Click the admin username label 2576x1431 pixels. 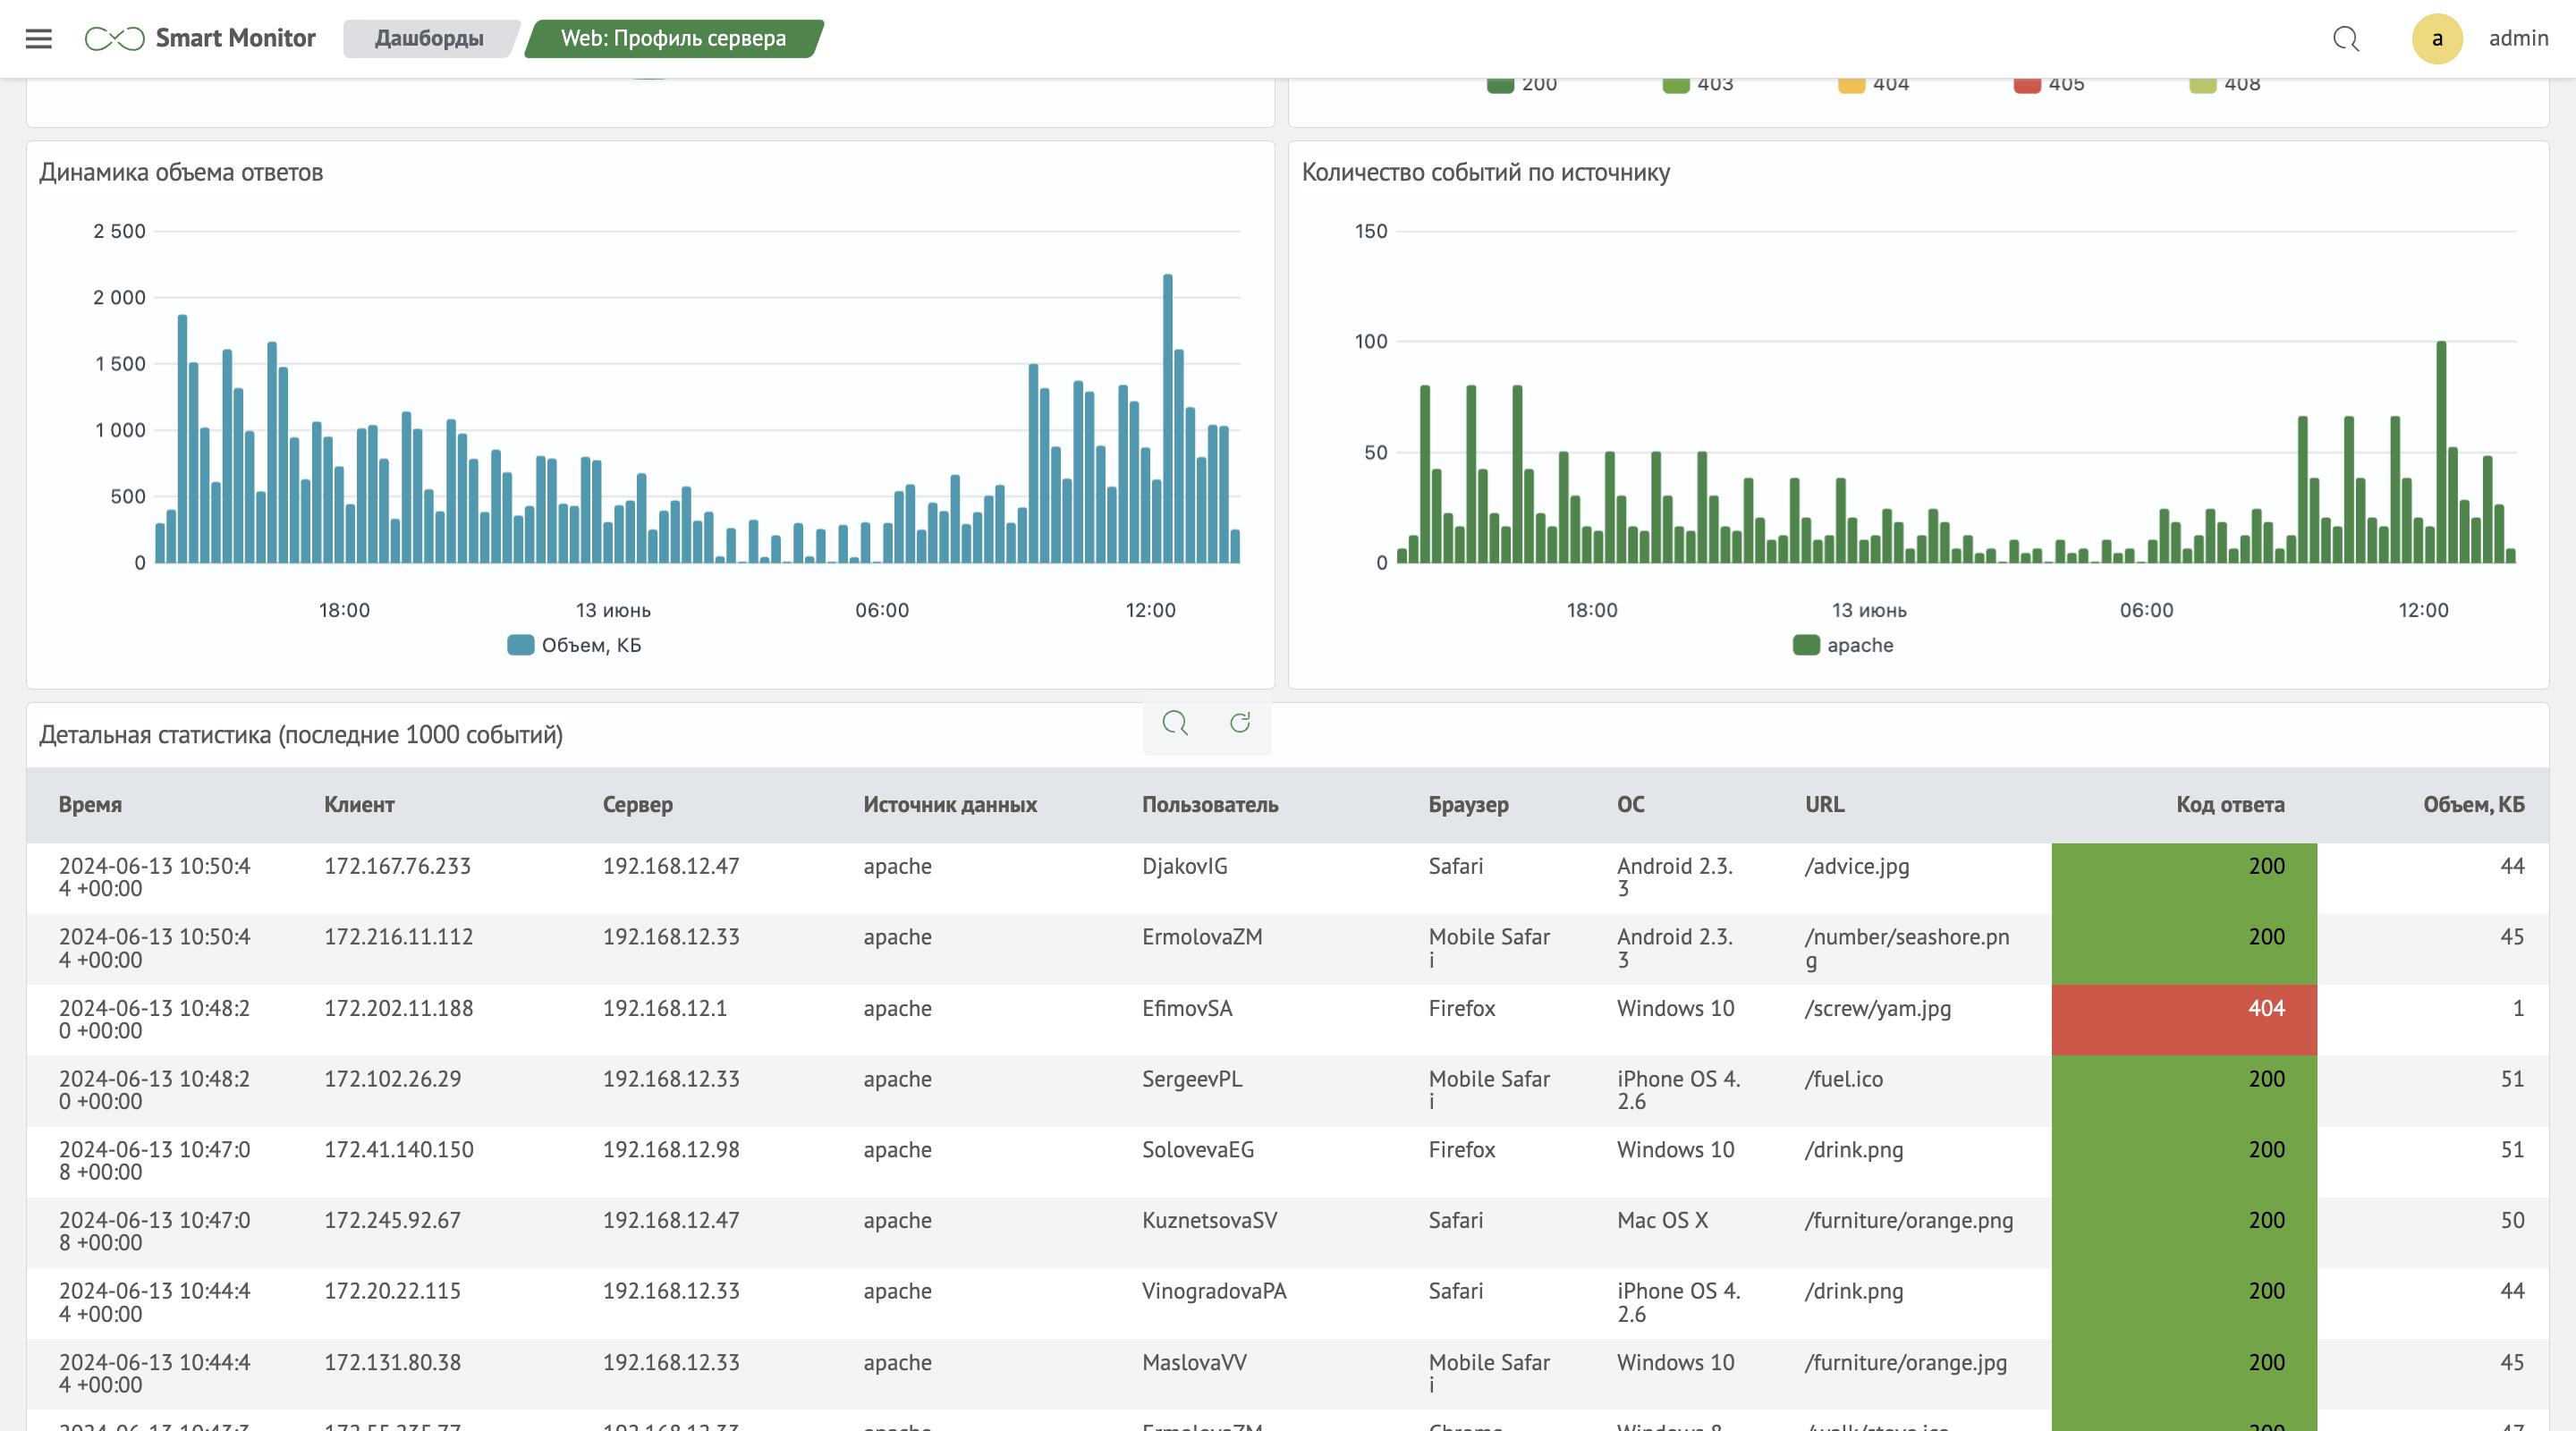point(2518,39)
